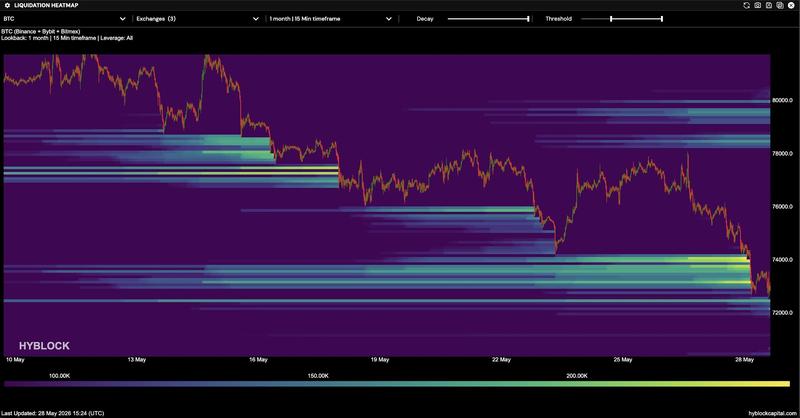Click the icon right of the camera icon
Viewport: 800px width, 418px height.
(769, 5)
